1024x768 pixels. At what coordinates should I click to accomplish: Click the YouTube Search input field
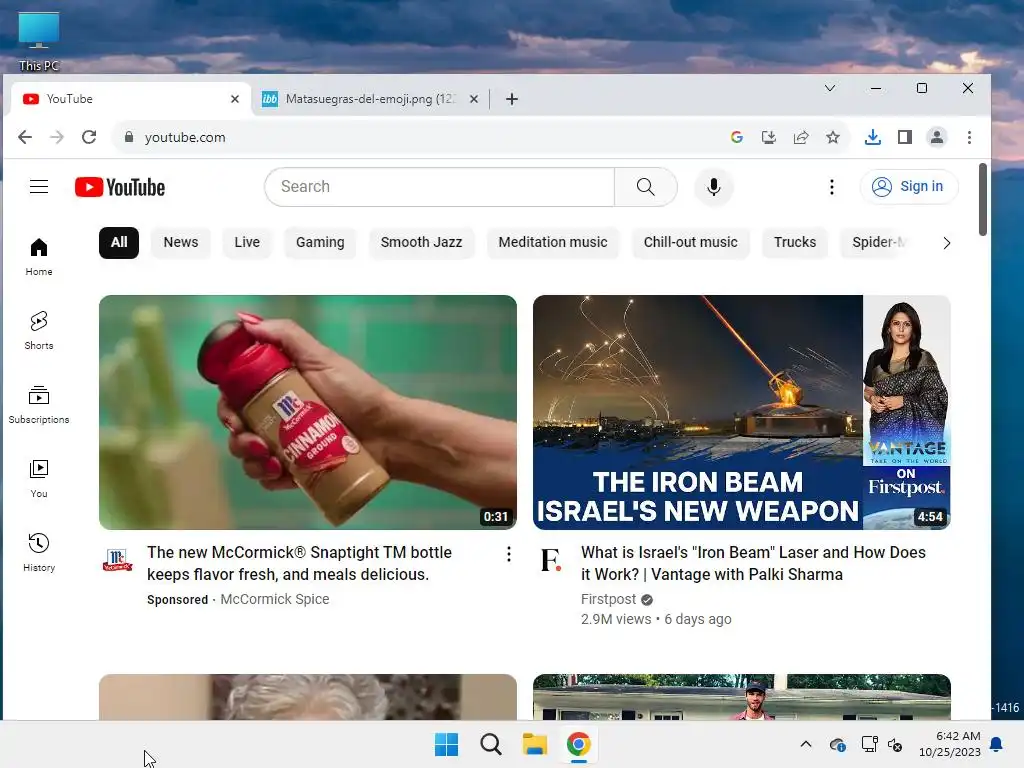tap(440, 187)
